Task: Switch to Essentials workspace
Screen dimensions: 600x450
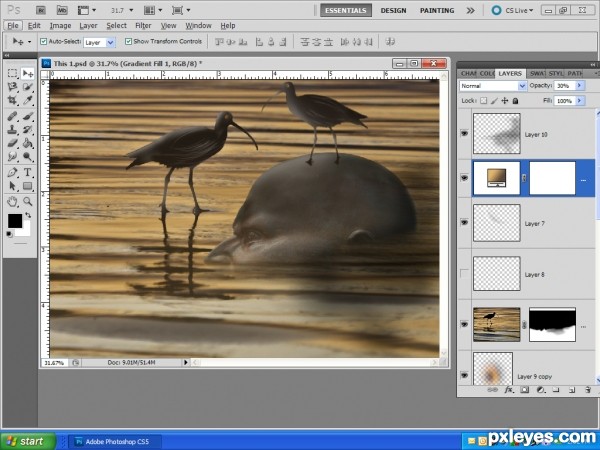Action: coord(346,10)
